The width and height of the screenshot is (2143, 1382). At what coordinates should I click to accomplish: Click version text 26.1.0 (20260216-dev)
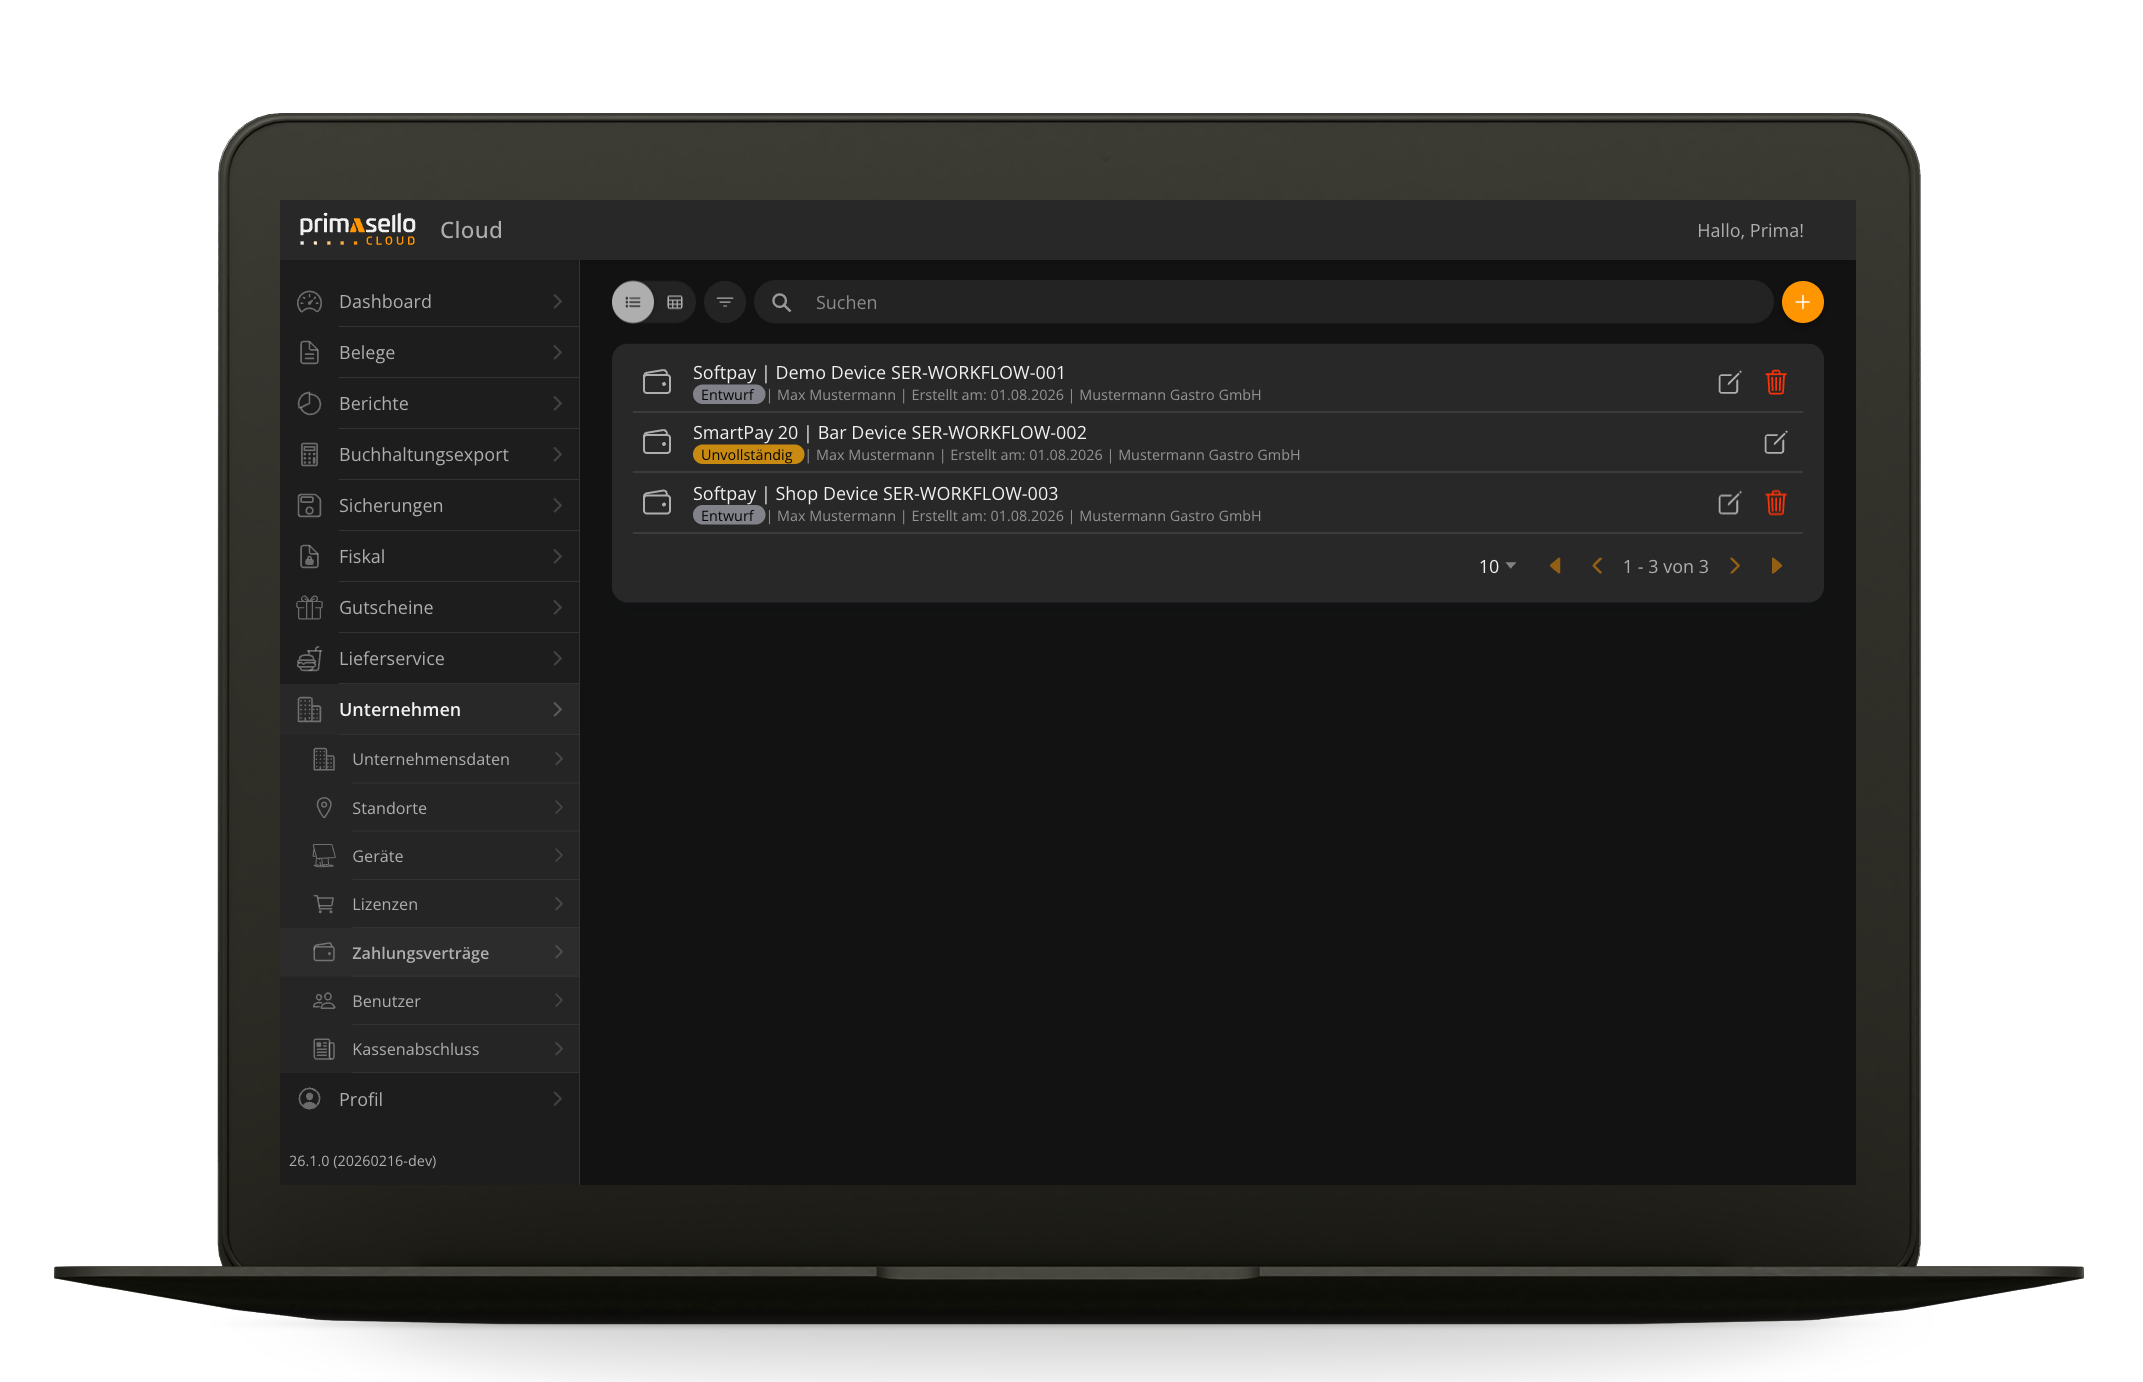tap(363, 1160)
